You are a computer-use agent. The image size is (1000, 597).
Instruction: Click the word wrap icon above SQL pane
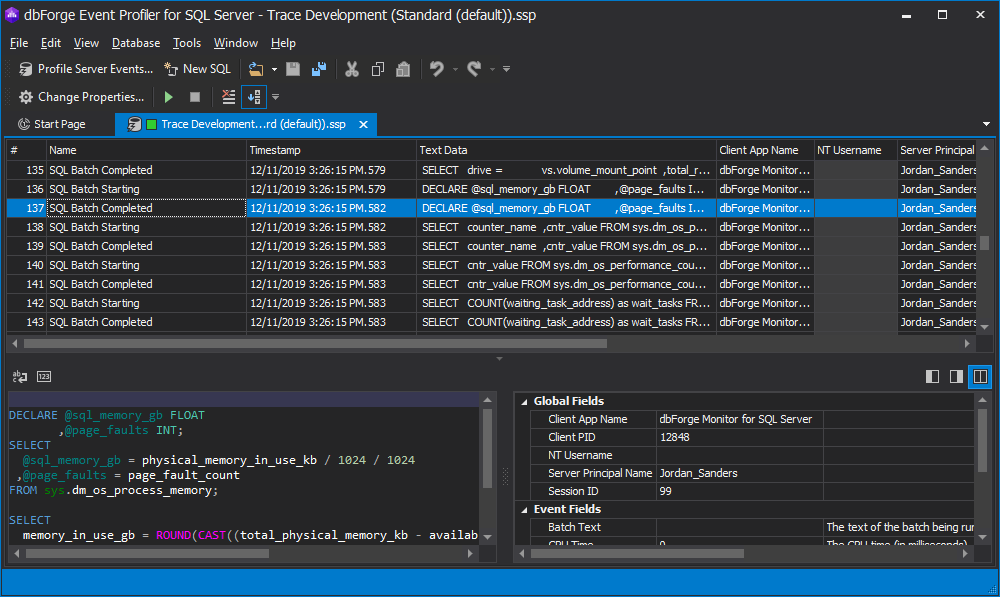tap(19, 376)
